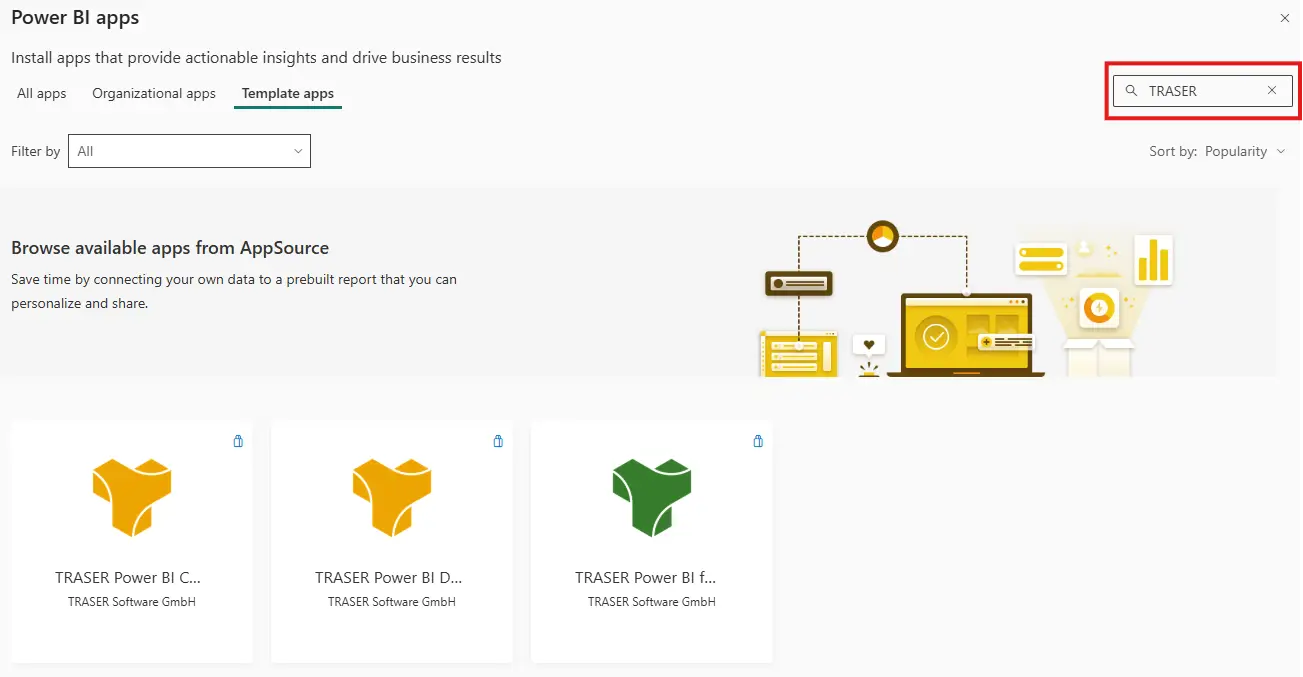Clear the TRASER search text with the X
Image resolution: width=1303 pixels, height=677 pixels.
click(x=1272, y=90)
